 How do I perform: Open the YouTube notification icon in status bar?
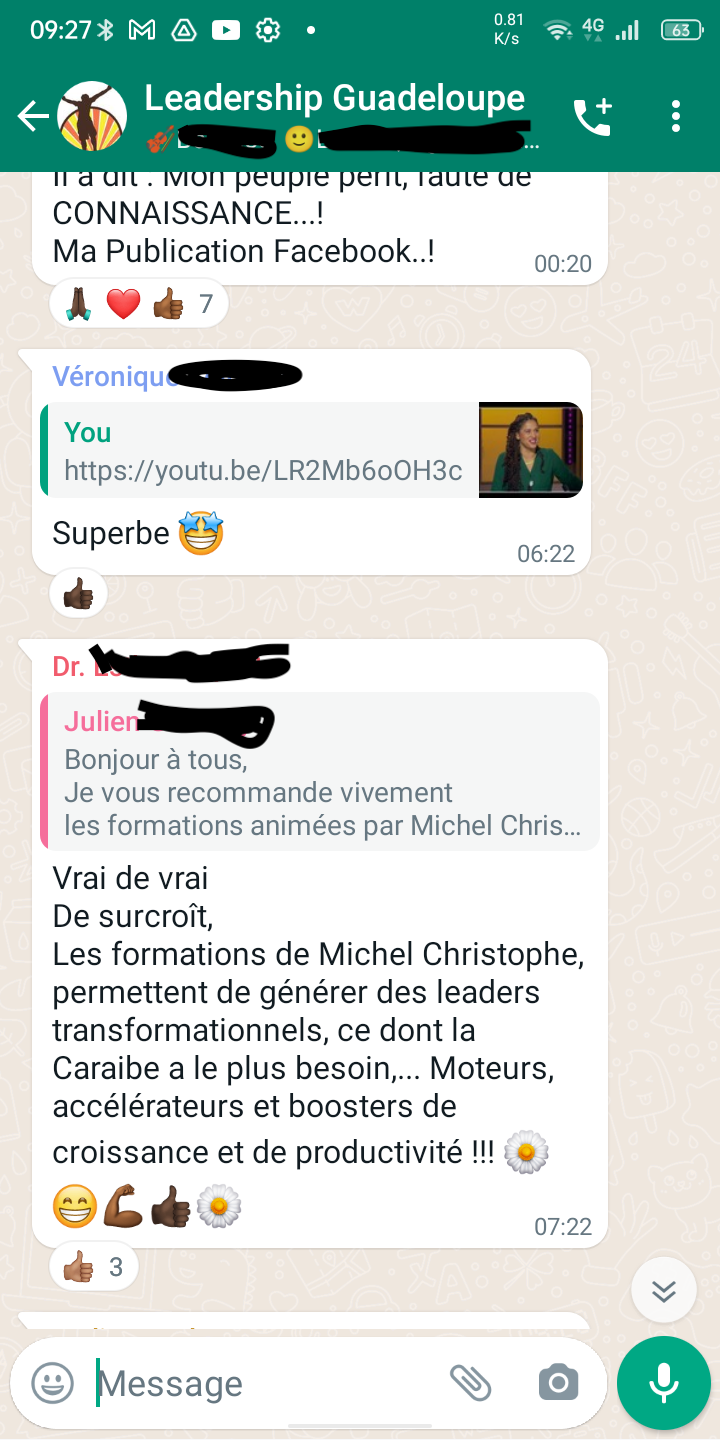[x=225, y=31]
